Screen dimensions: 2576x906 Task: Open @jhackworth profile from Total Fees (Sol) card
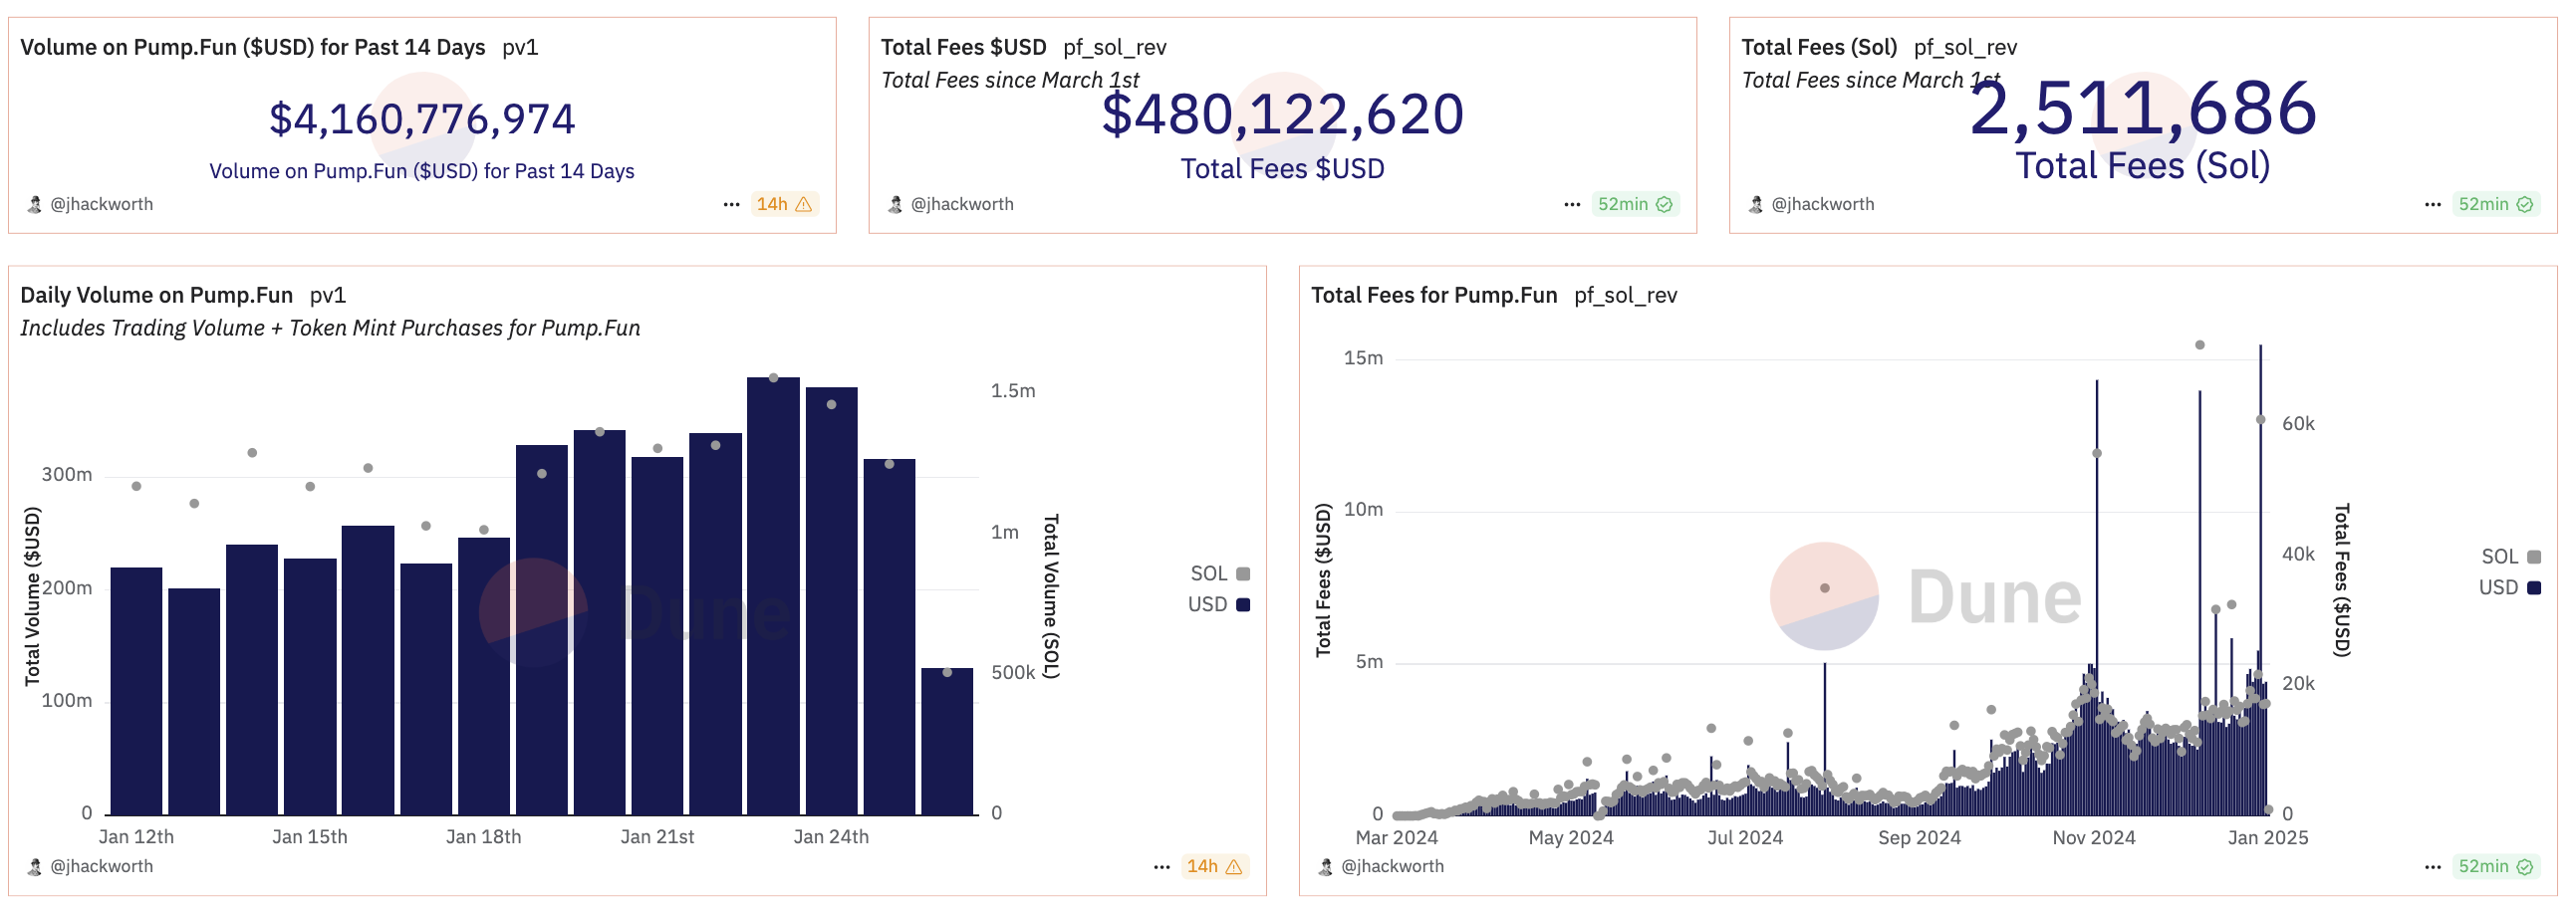click(x=1823, y=204)
